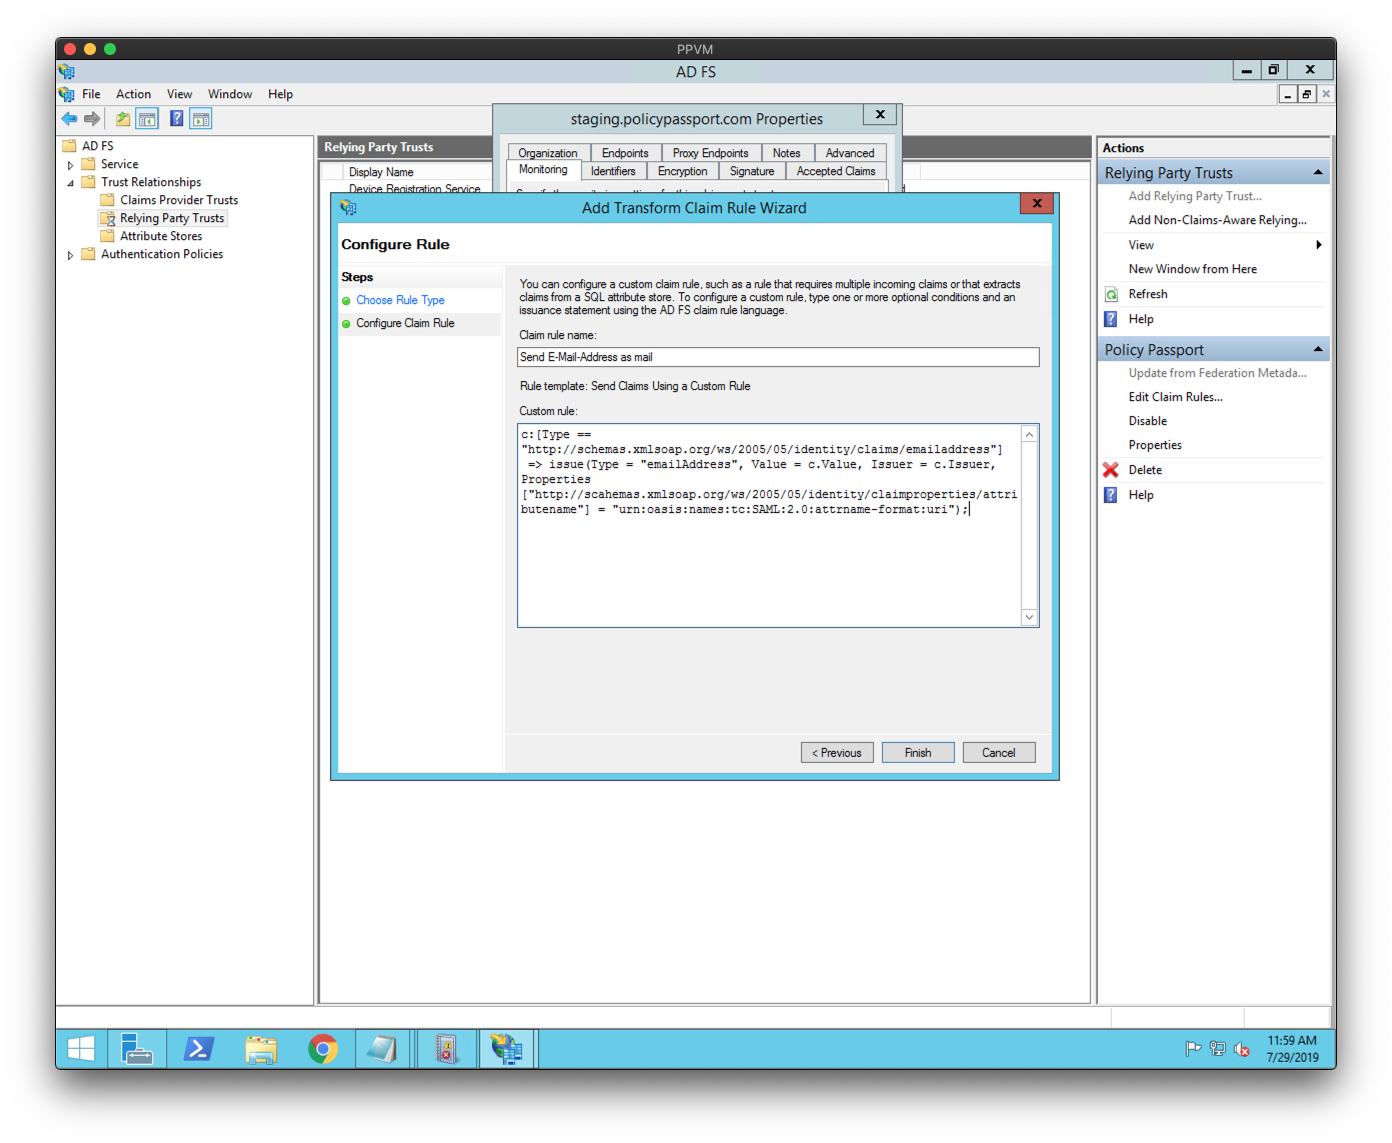Click Add Non-Claims-Aware Relying action
Screen dimensions: 1392x1143
[x=1217, y=220]
